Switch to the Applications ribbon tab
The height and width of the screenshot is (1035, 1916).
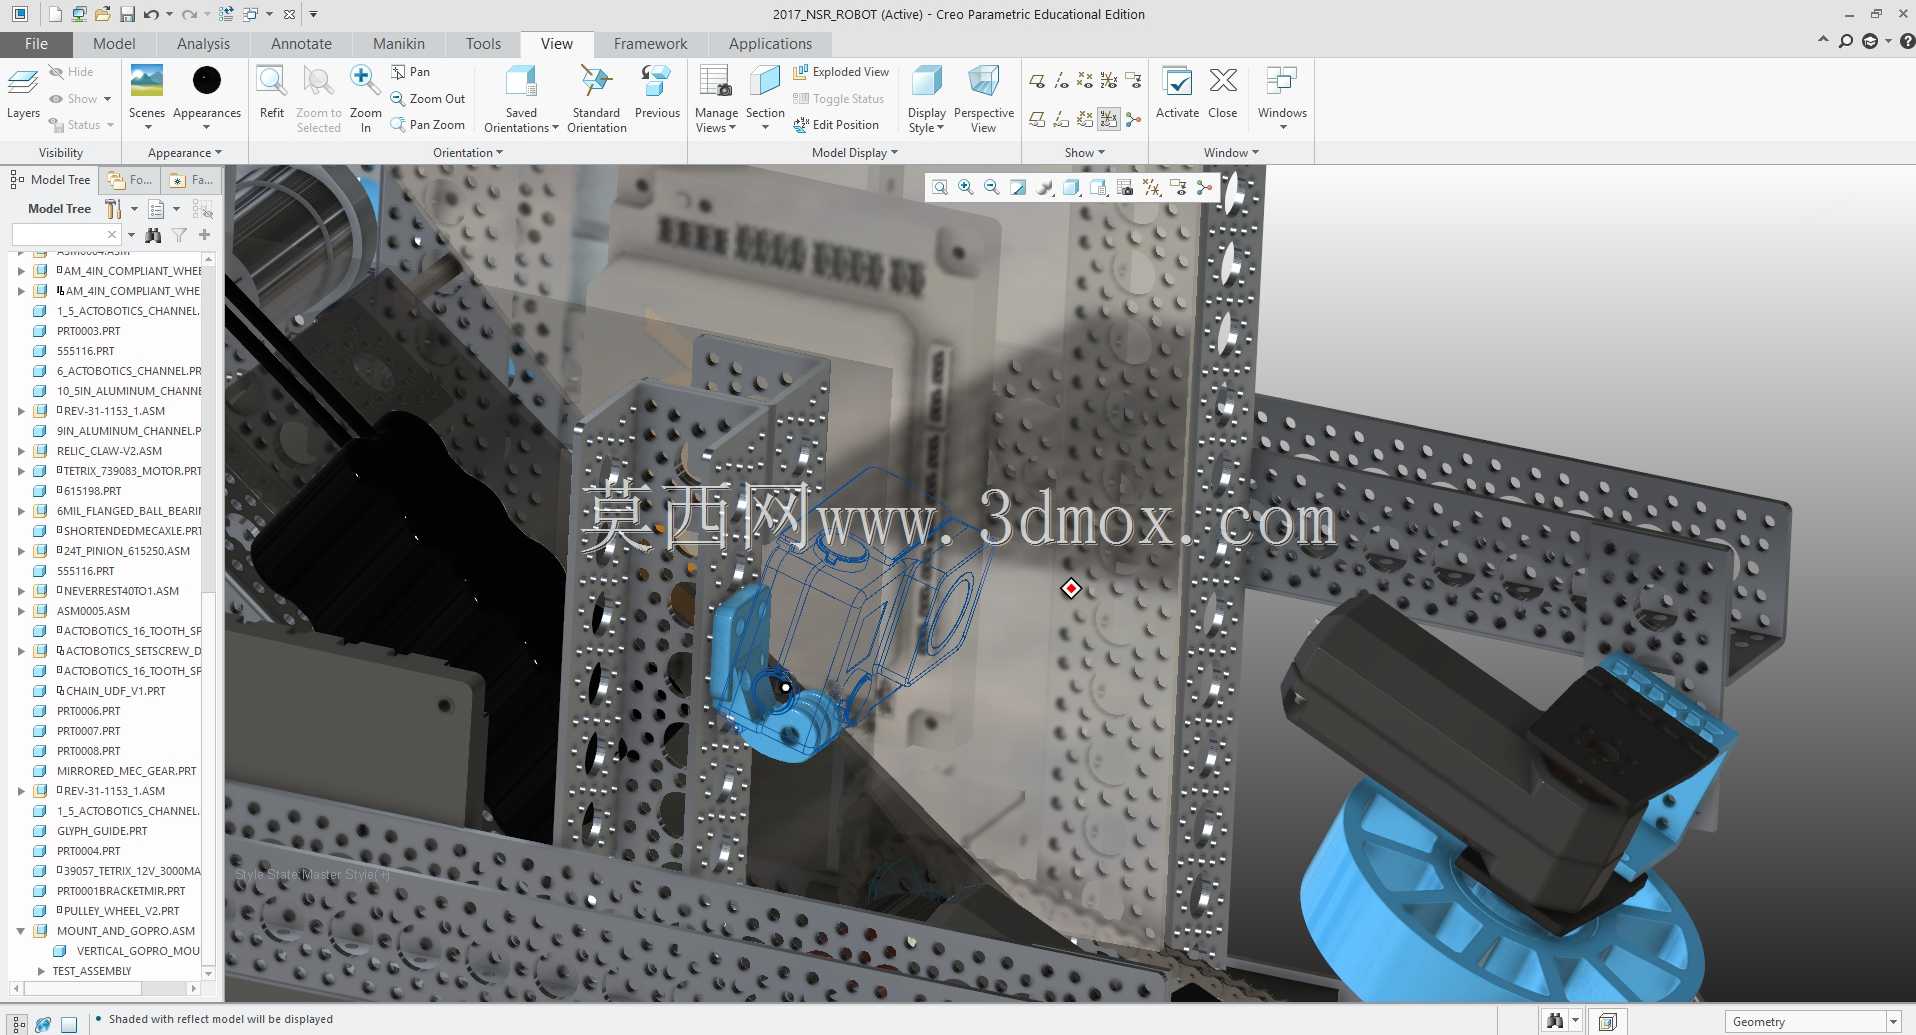tap(770, 44)
